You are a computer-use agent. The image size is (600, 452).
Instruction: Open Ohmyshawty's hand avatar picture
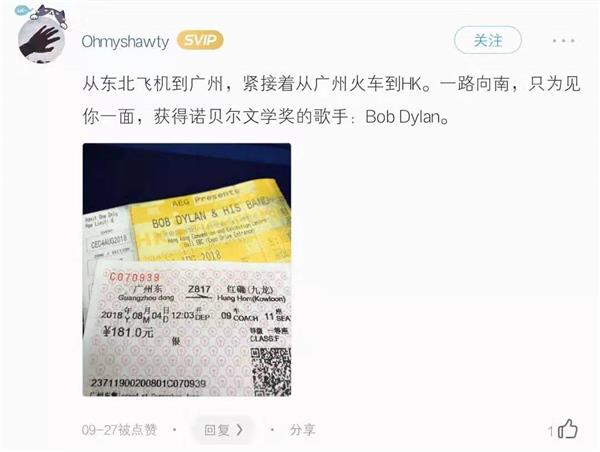41,40
